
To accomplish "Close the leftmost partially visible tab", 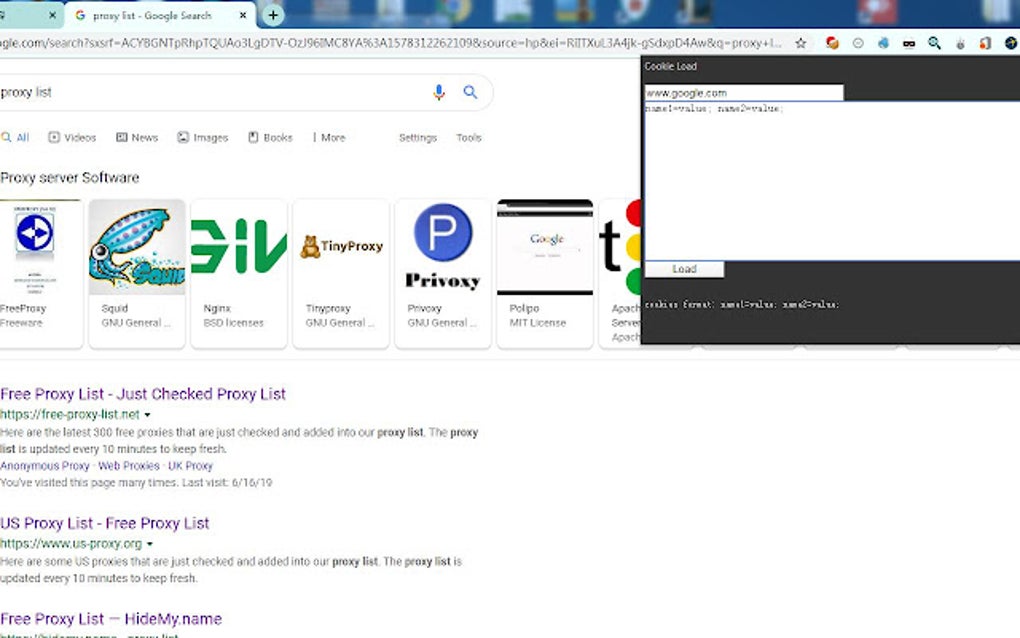I will pyautogui.click(x=52, y=15).
